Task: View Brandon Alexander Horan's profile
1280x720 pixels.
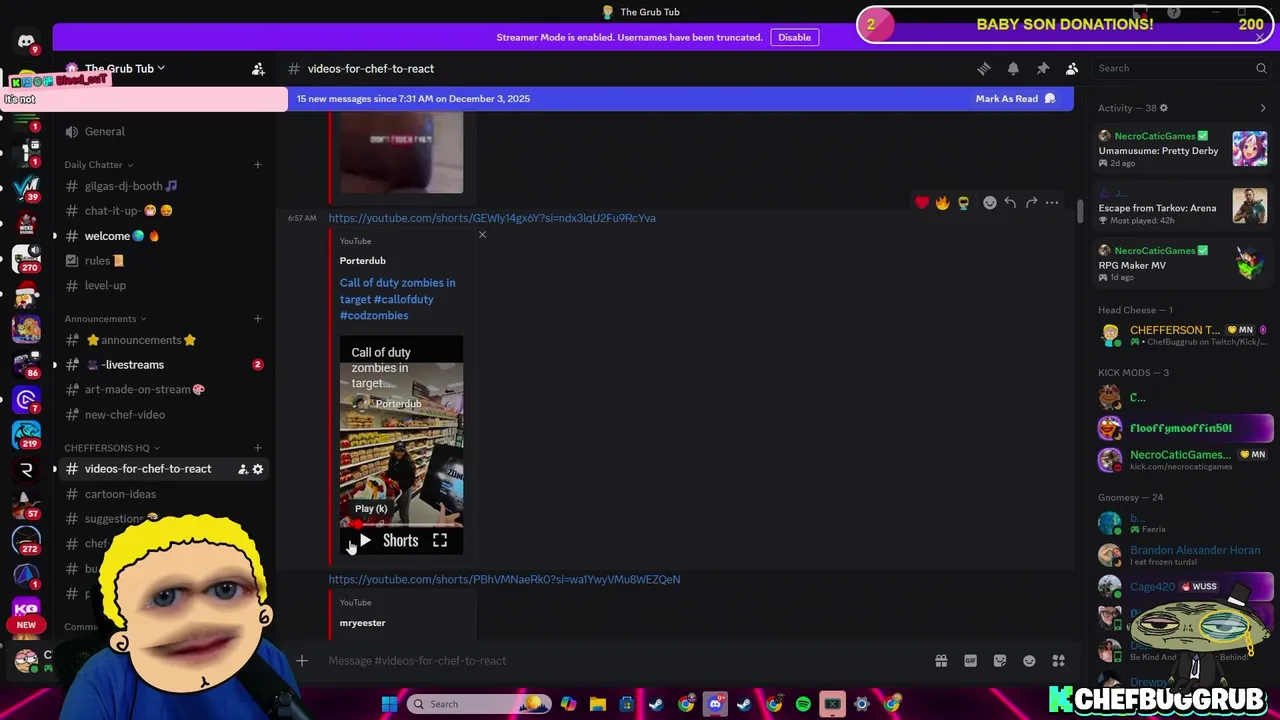Action: [1183, 555]
